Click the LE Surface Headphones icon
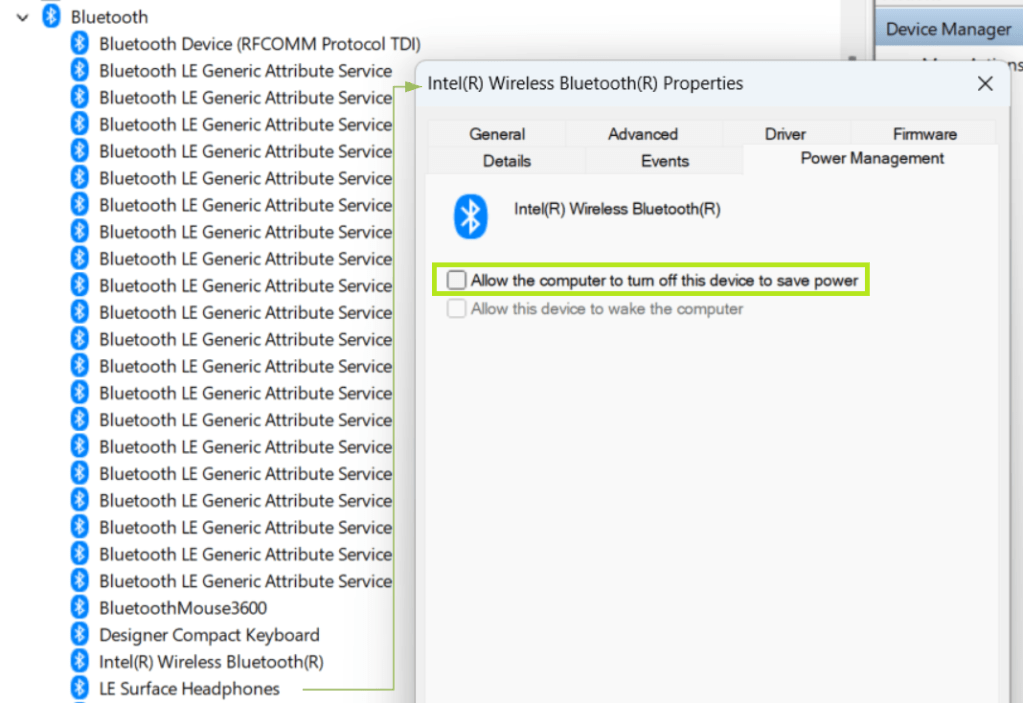This screenshot has width=1023, height=703. tap(80, 689)
